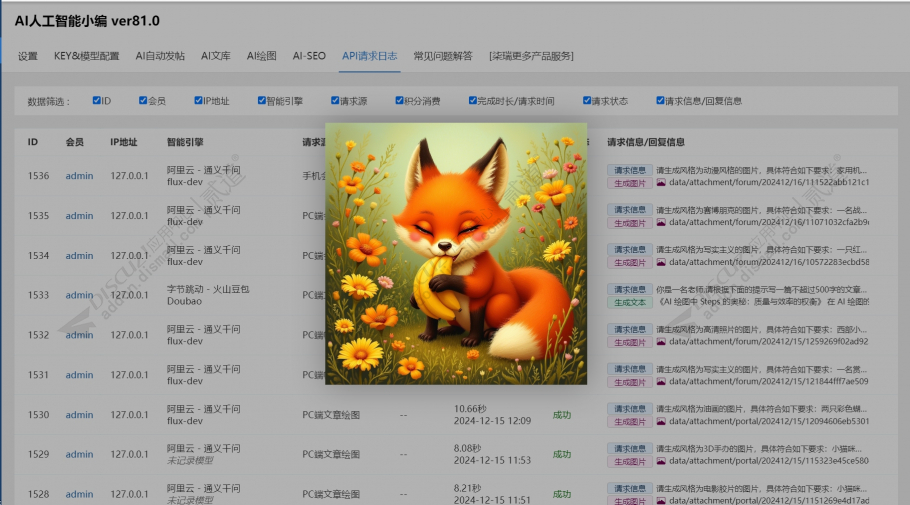Click the fox with banana preview image
The width and height of the screenshot is (910, 505).
coord(456,254)
